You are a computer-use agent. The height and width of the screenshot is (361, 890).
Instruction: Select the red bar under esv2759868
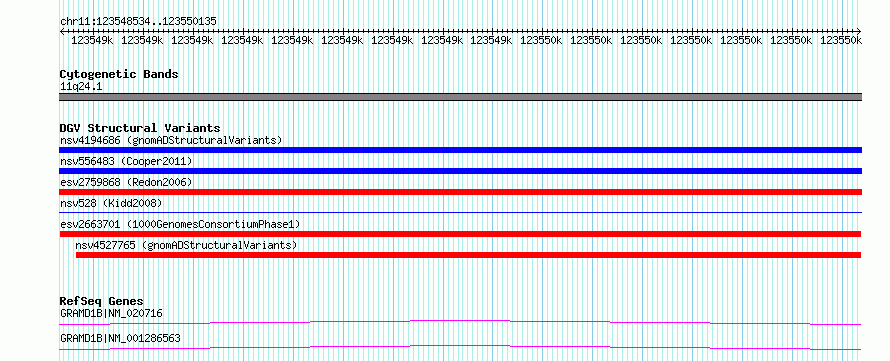click(460, 192)
